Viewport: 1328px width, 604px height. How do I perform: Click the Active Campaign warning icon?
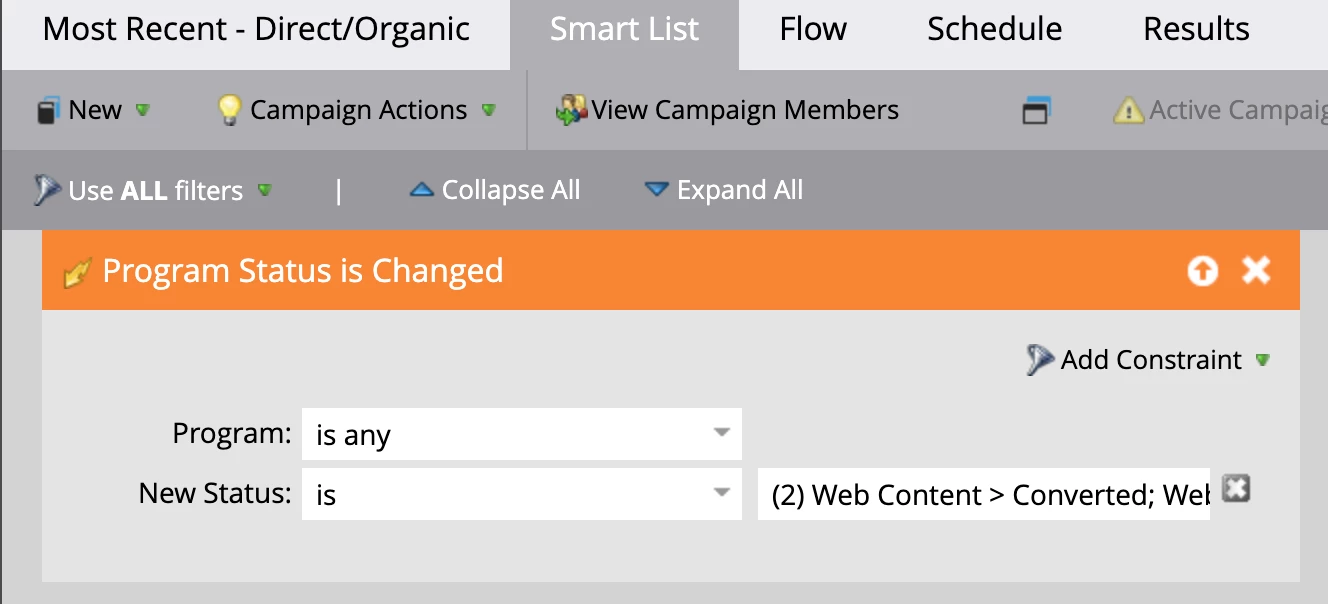[1128, 110]
